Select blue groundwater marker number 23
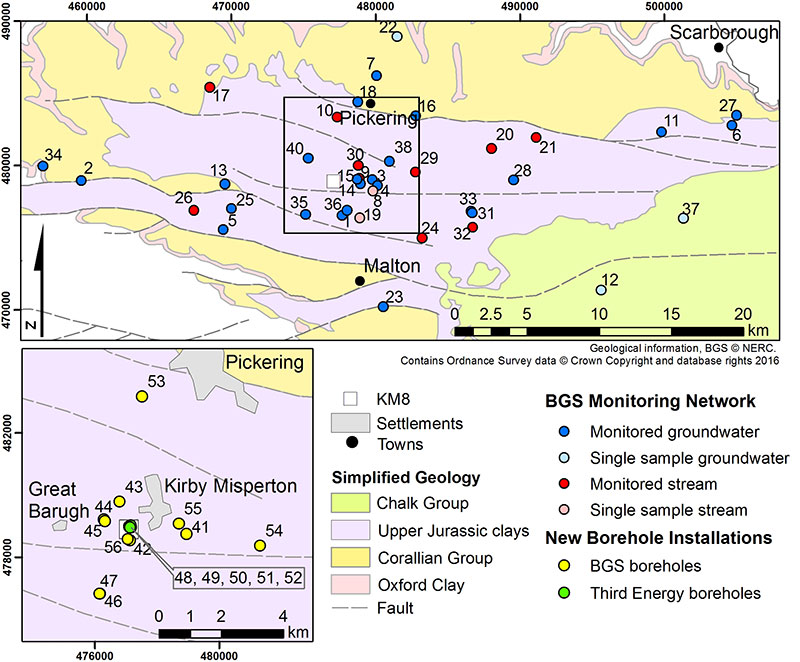800x662 pixels. 383,307
